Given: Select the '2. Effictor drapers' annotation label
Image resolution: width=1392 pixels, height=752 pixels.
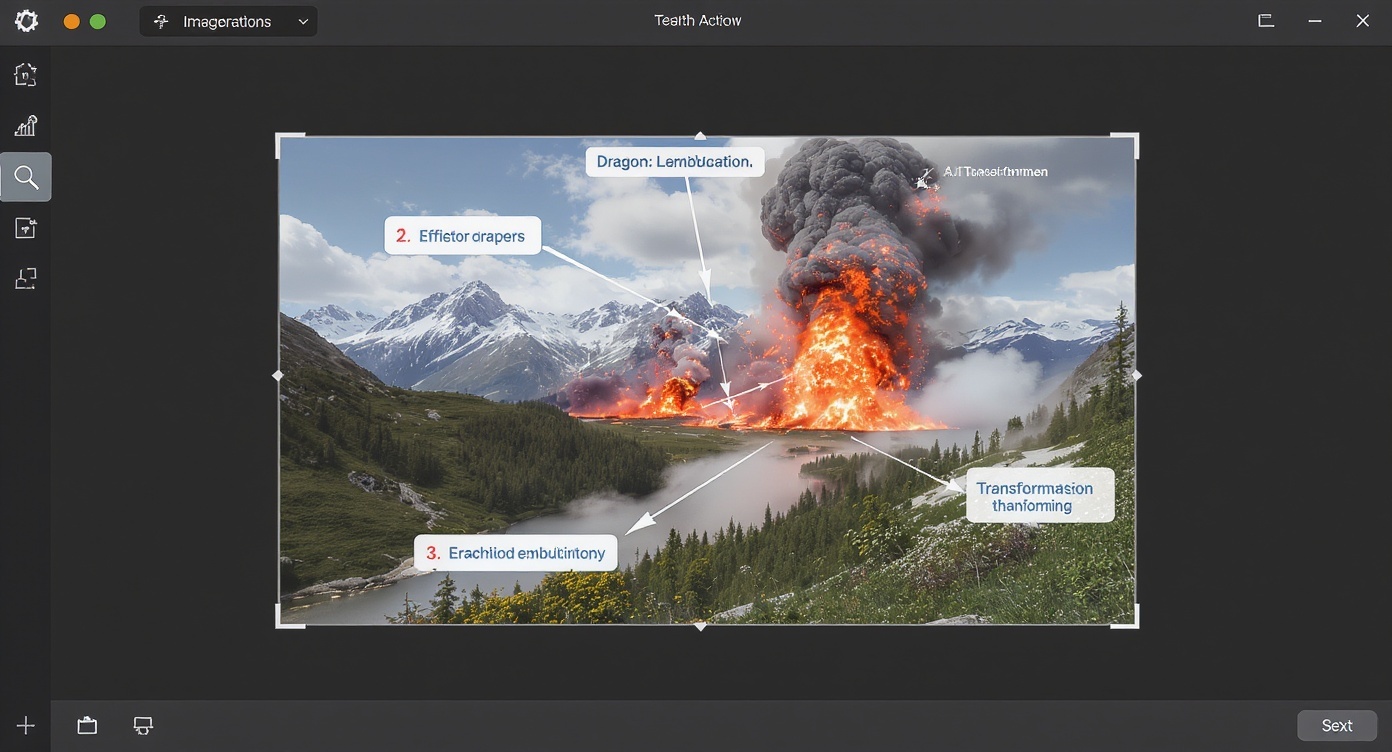Looking at the screenshot, I should click(x=462, y=236).
